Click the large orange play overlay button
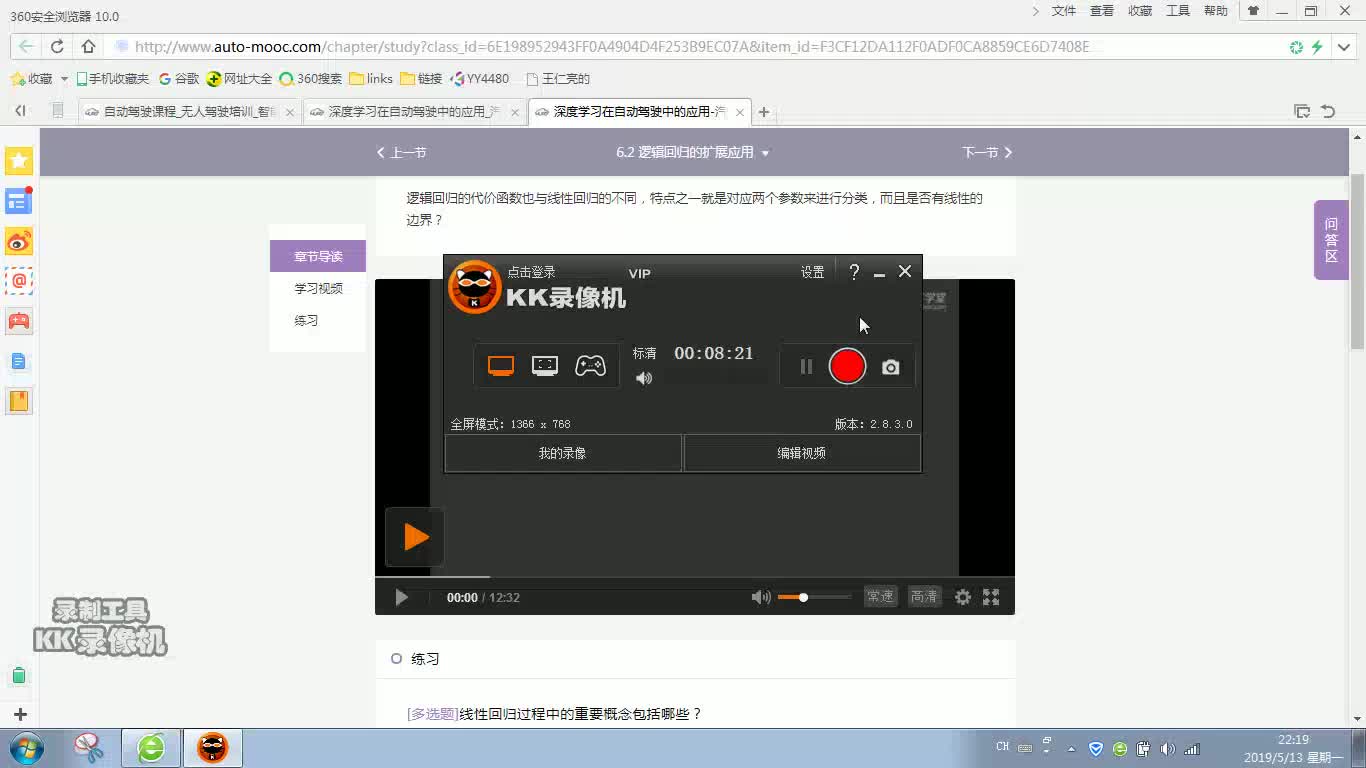 [x=415, y=537]
